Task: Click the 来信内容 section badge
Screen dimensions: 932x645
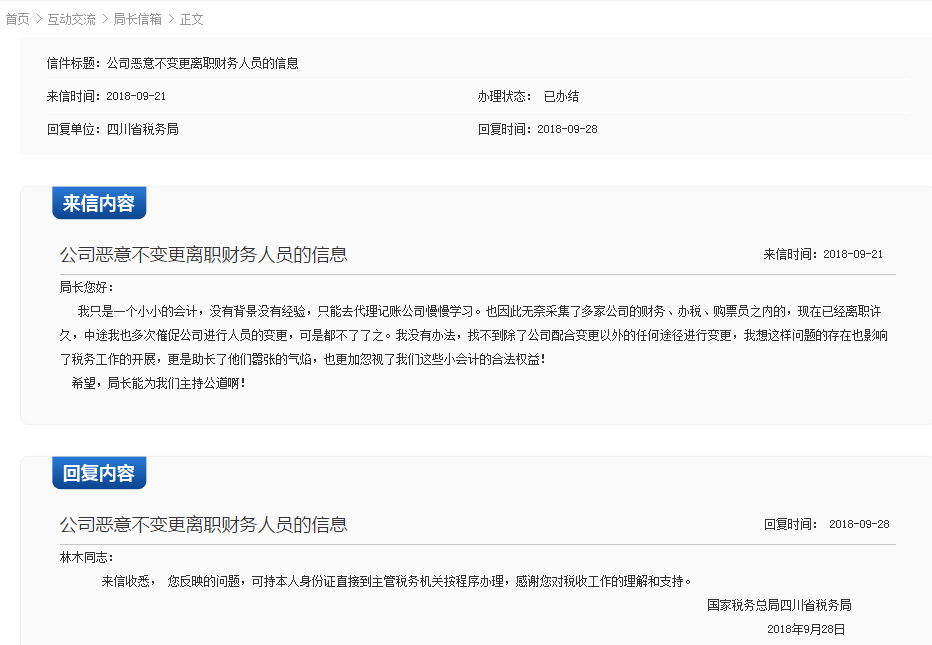Action: (x=99, y=203)
